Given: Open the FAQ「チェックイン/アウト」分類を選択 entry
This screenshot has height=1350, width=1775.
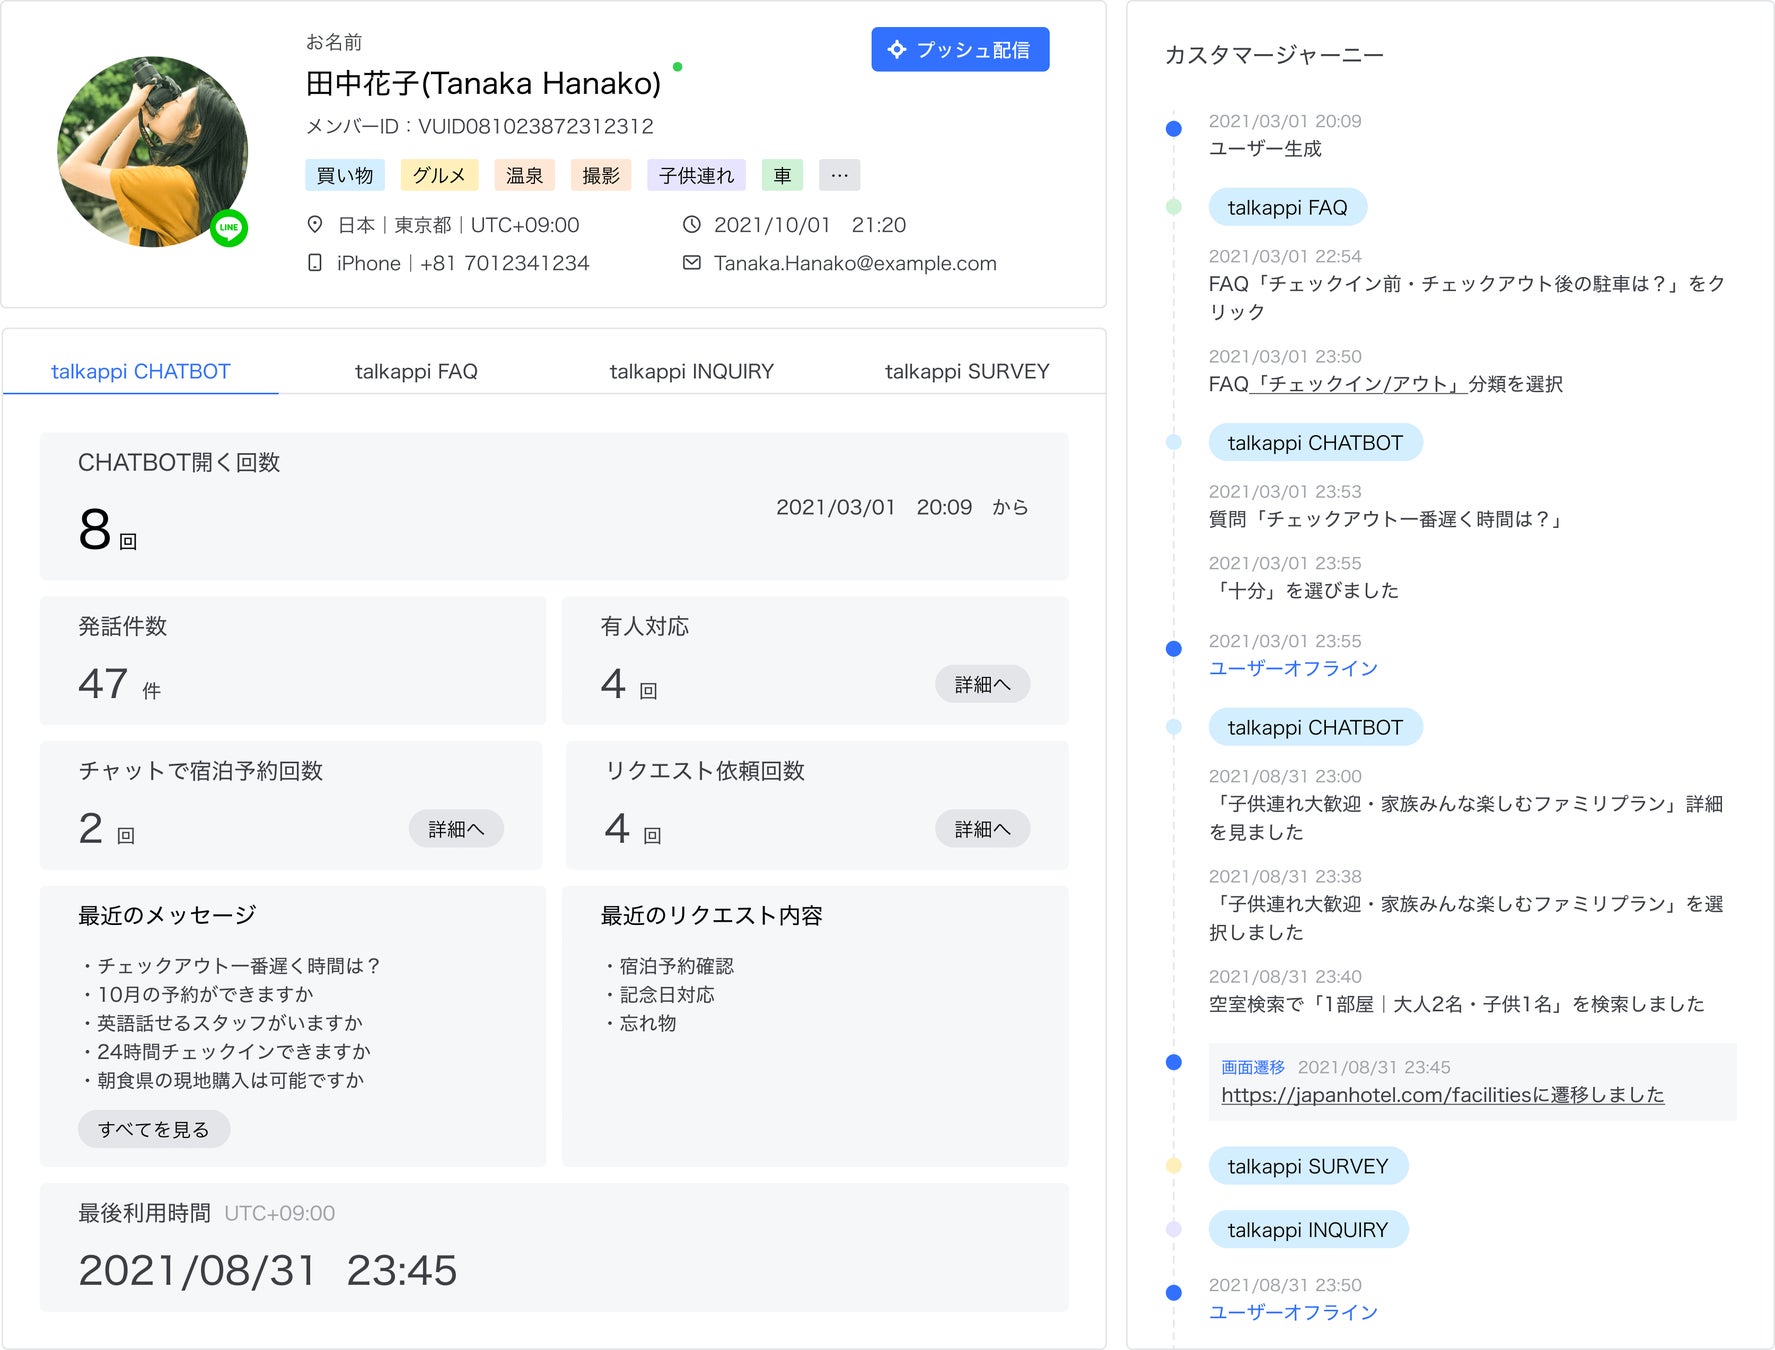Looking at the screenshot, I should [x=1386, y=384].
